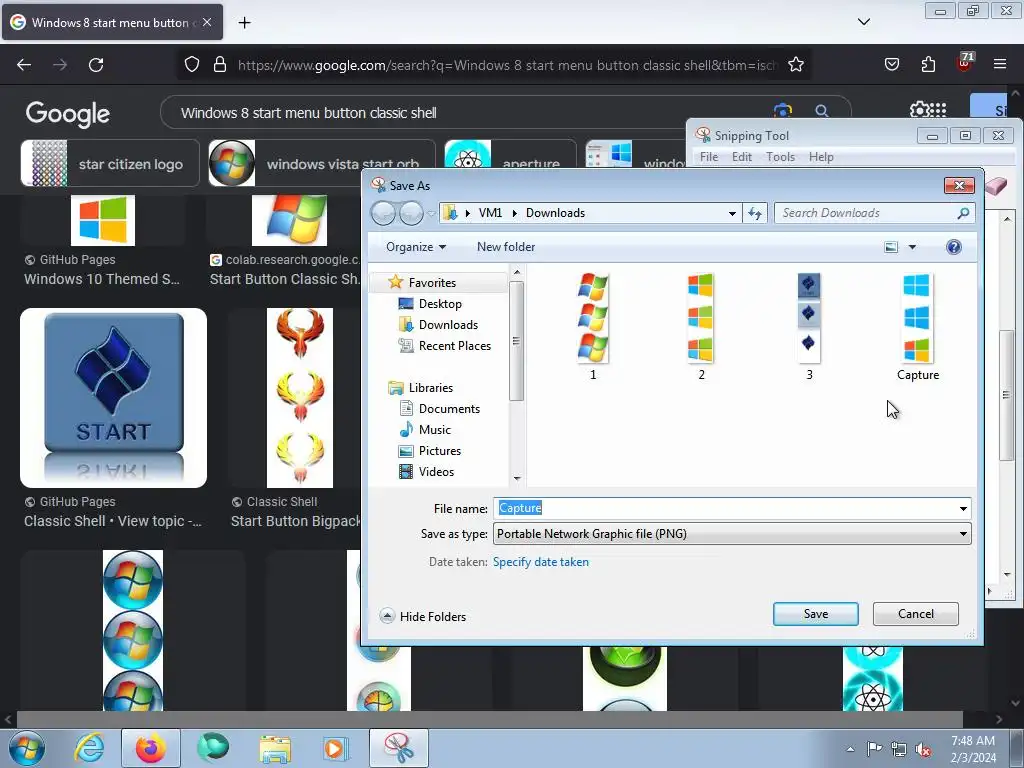
Task: Create a New folder
Action: (505, 247)
